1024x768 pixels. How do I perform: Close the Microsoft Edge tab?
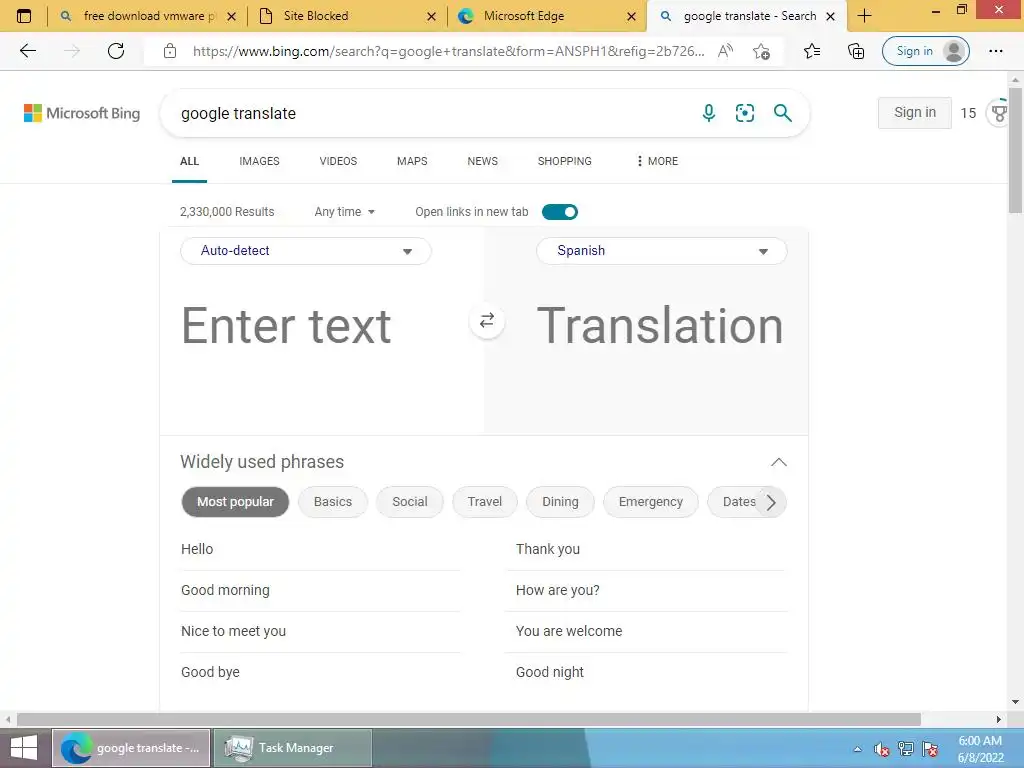tap(631, 16)
